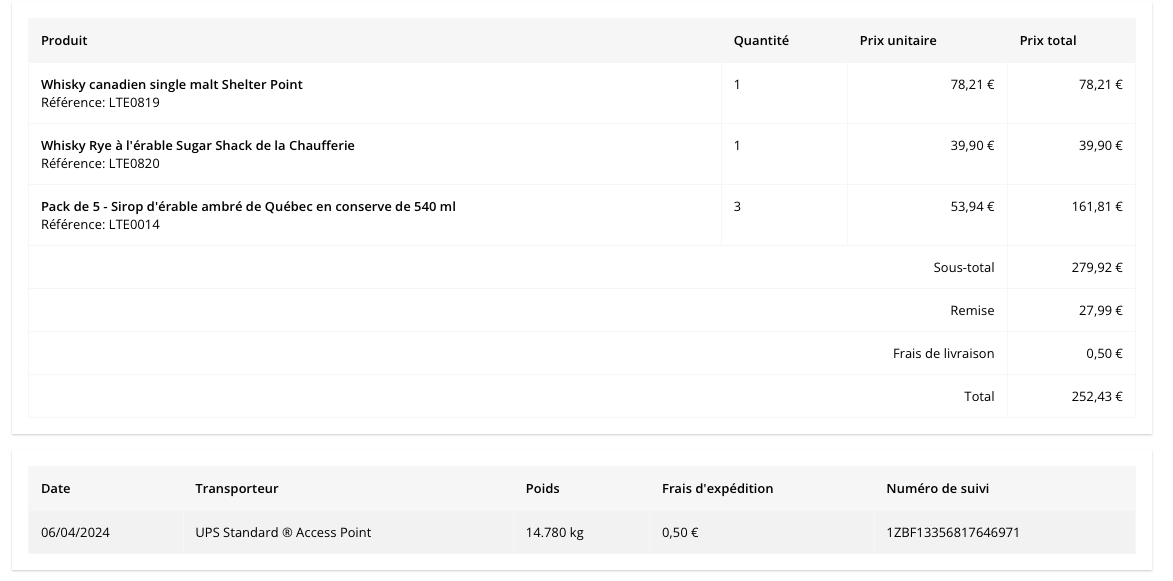Click the Whisky canadien single malt Shelter Point product
Viewport: 1173px width, 581px height.
click(171, 84)
